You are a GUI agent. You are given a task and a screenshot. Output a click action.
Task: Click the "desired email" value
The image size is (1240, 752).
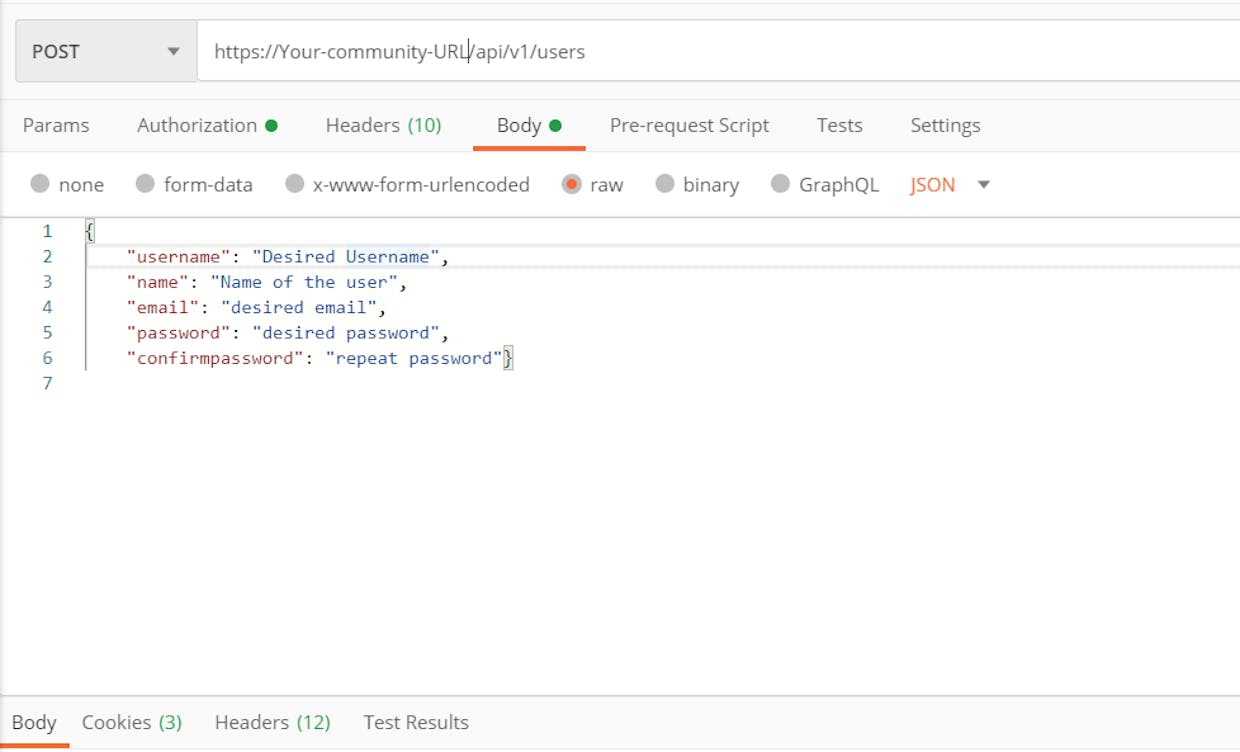click(x=299, y=307)
